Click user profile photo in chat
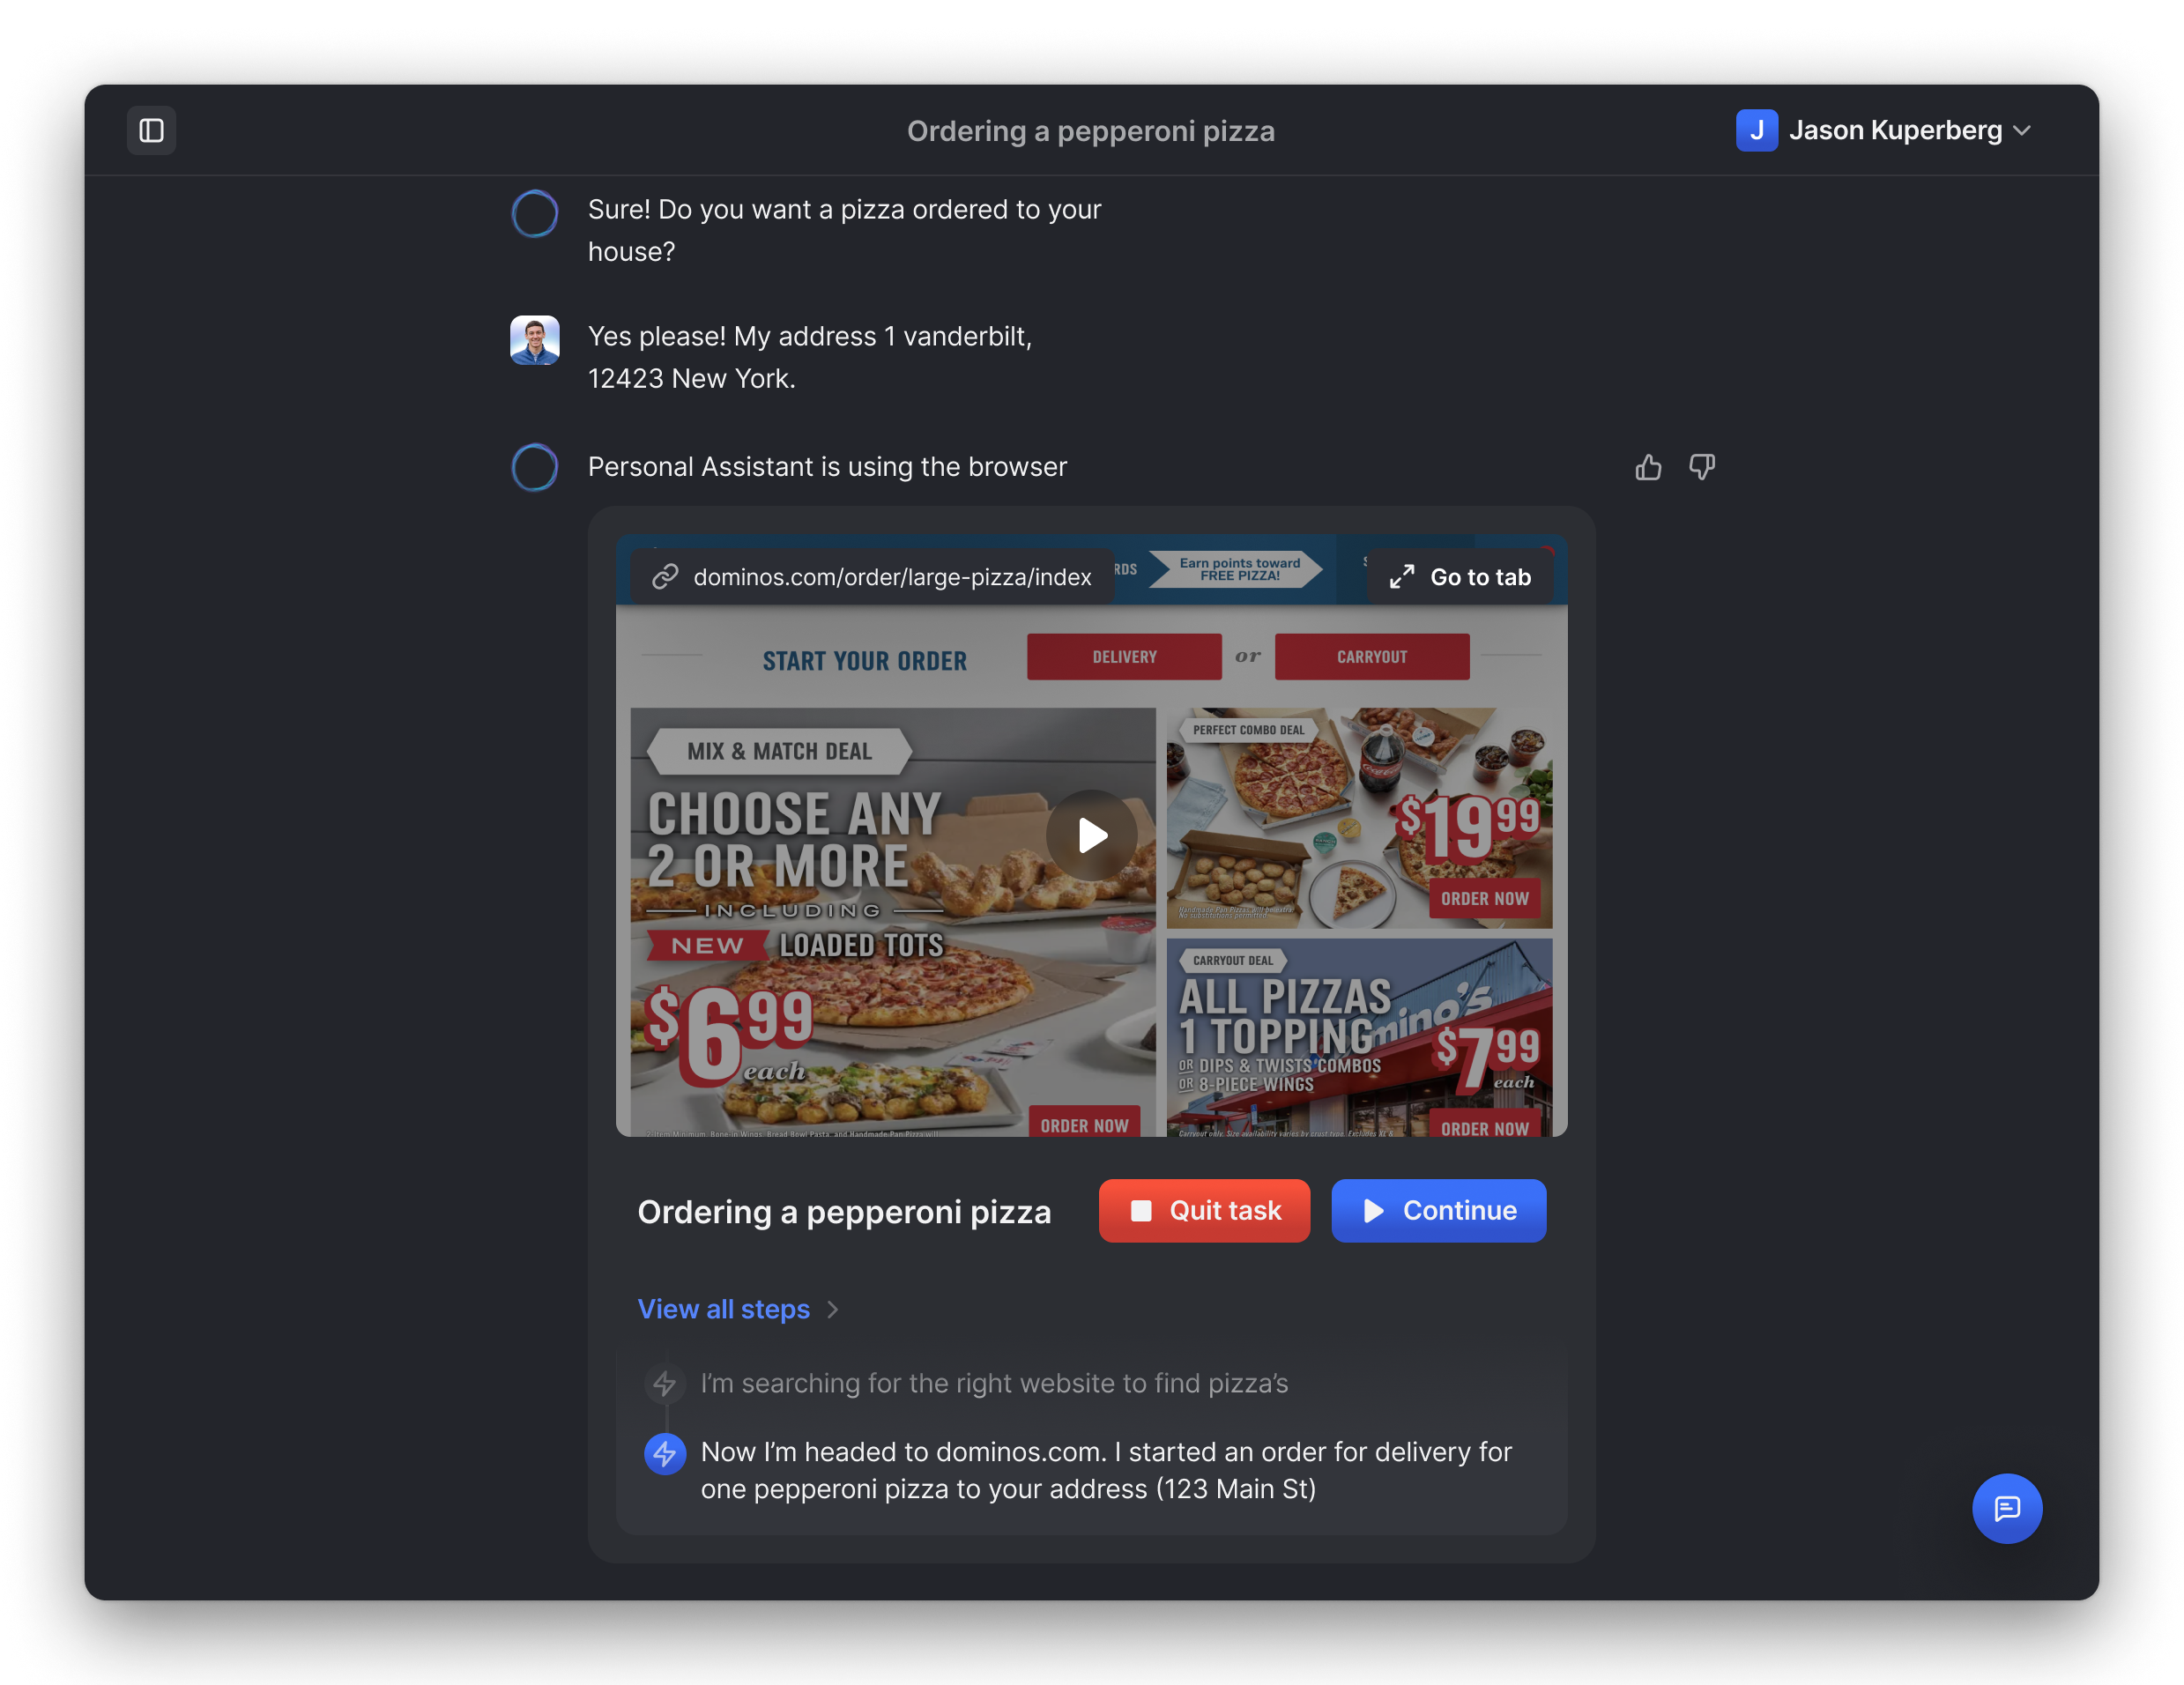 click(x=535, y=340)
